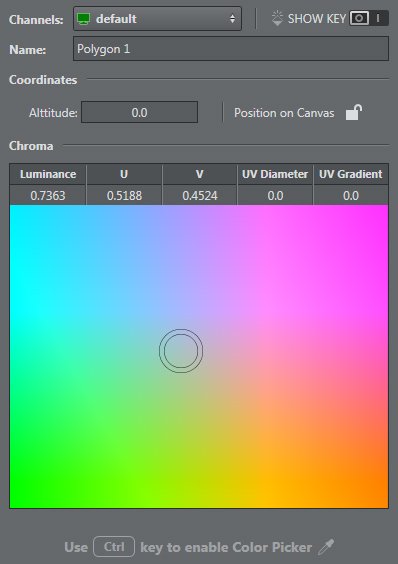Edit the U value 0.5188
Image resolution: width=398 pixels, height=564 pixels.
(x=124, y=195)
